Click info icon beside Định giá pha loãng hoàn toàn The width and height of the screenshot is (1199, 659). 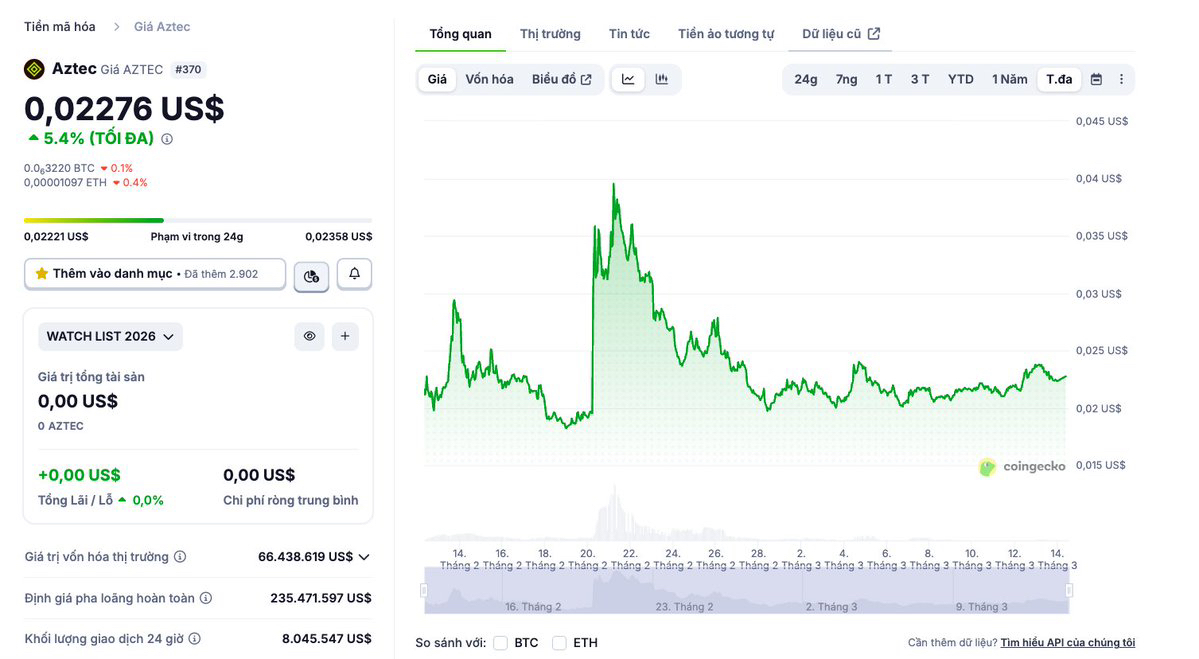click(x=206, y=598)
